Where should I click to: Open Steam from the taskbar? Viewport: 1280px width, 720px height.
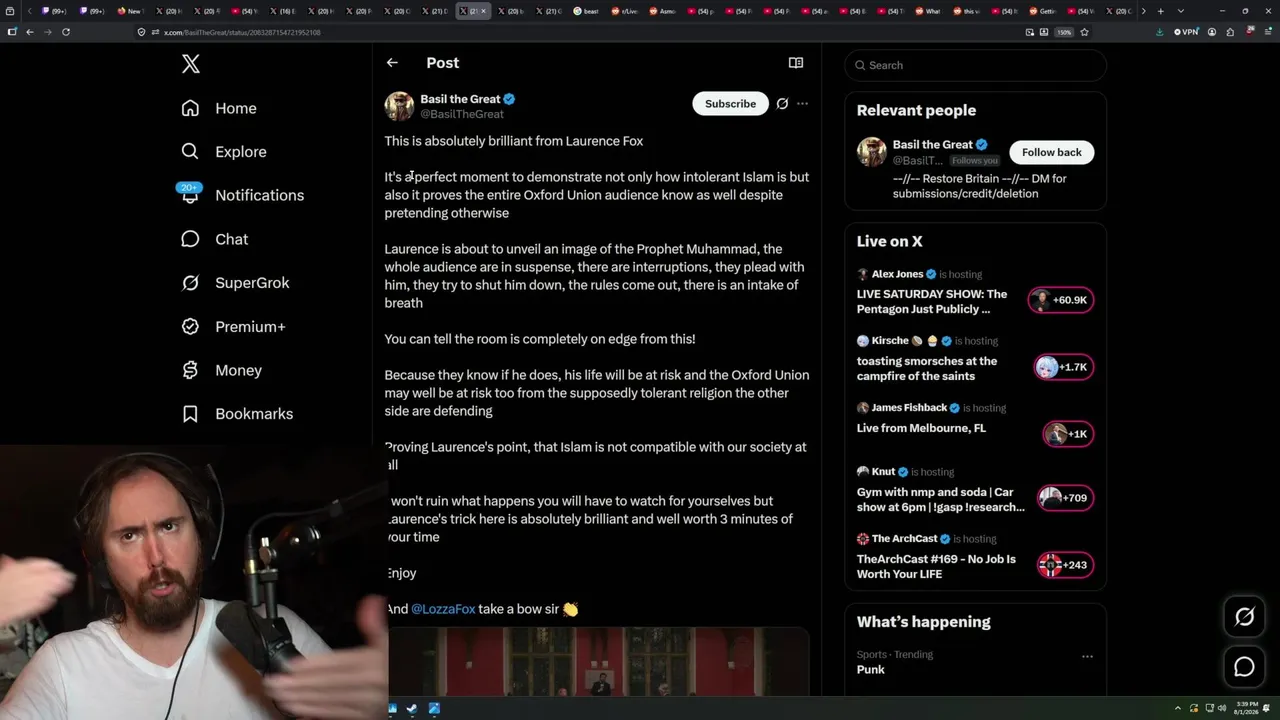click(413, 709)
